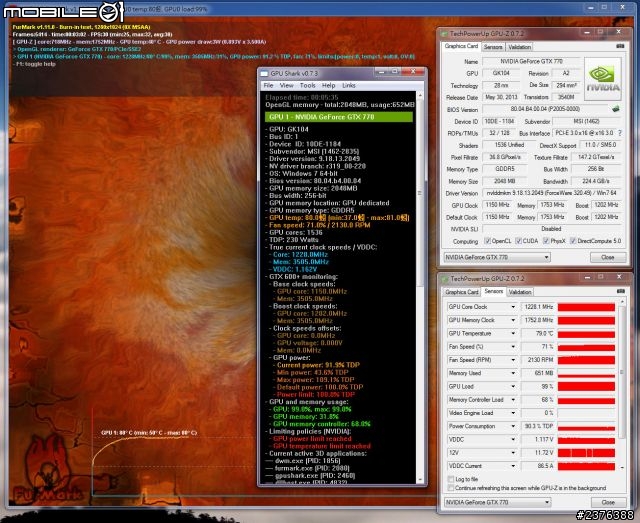Open the View menu in GPU Shark
This screenshot has height=523, width=640.
(287, 85)
